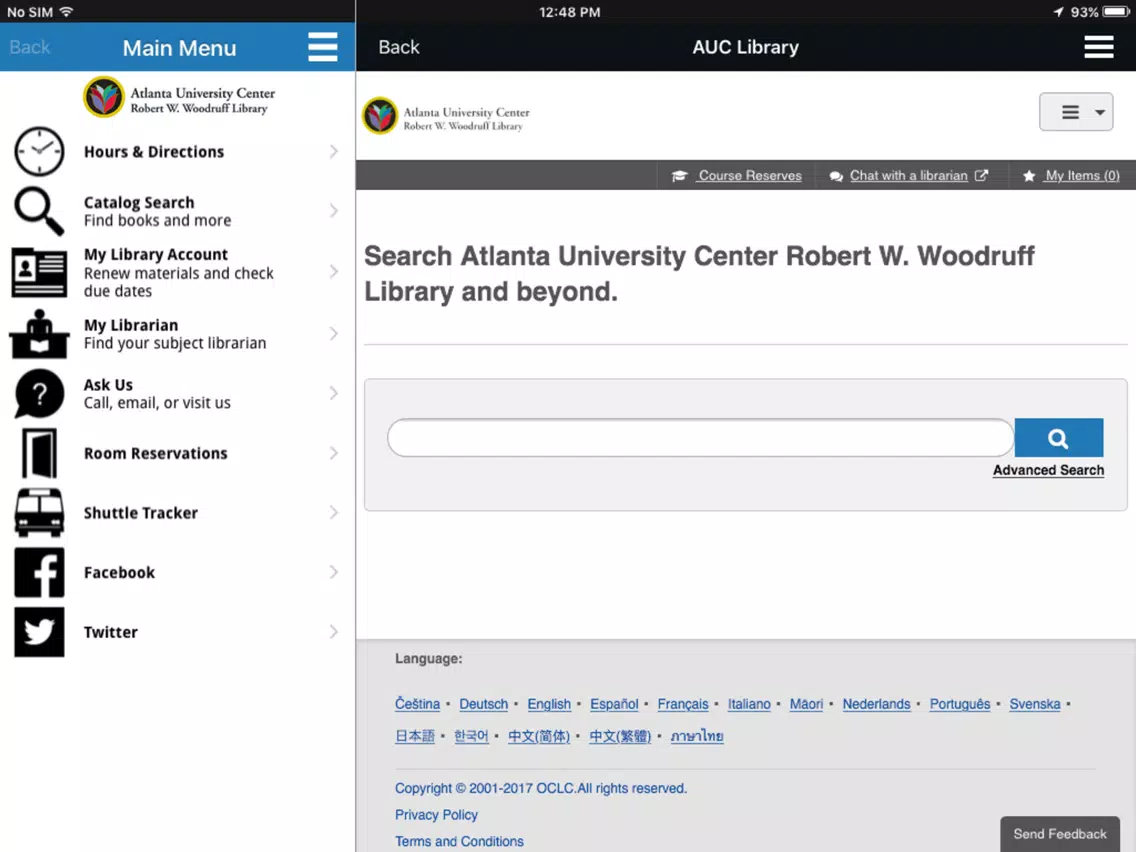Go Back in the AUC Library header
The height and width of the screenshot is (852, 1136).
tap(398, 47)
